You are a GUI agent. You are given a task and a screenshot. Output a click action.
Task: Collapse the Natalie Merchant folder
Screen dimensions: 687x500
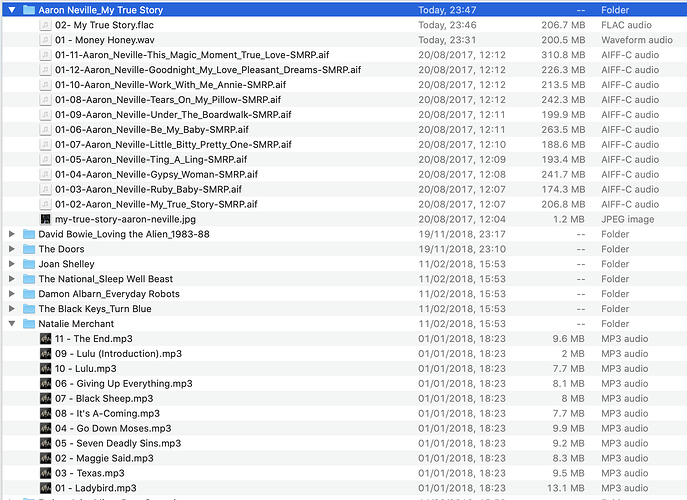click(x=12, y=323)
